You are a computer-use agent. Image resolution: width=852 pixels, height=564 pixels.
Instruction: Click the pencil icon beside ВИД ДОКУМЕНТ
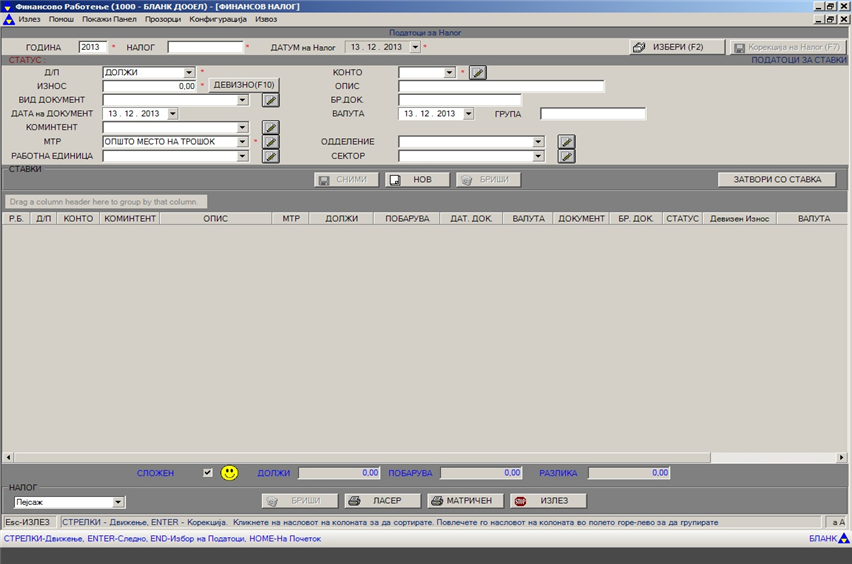tap(270, 100)
